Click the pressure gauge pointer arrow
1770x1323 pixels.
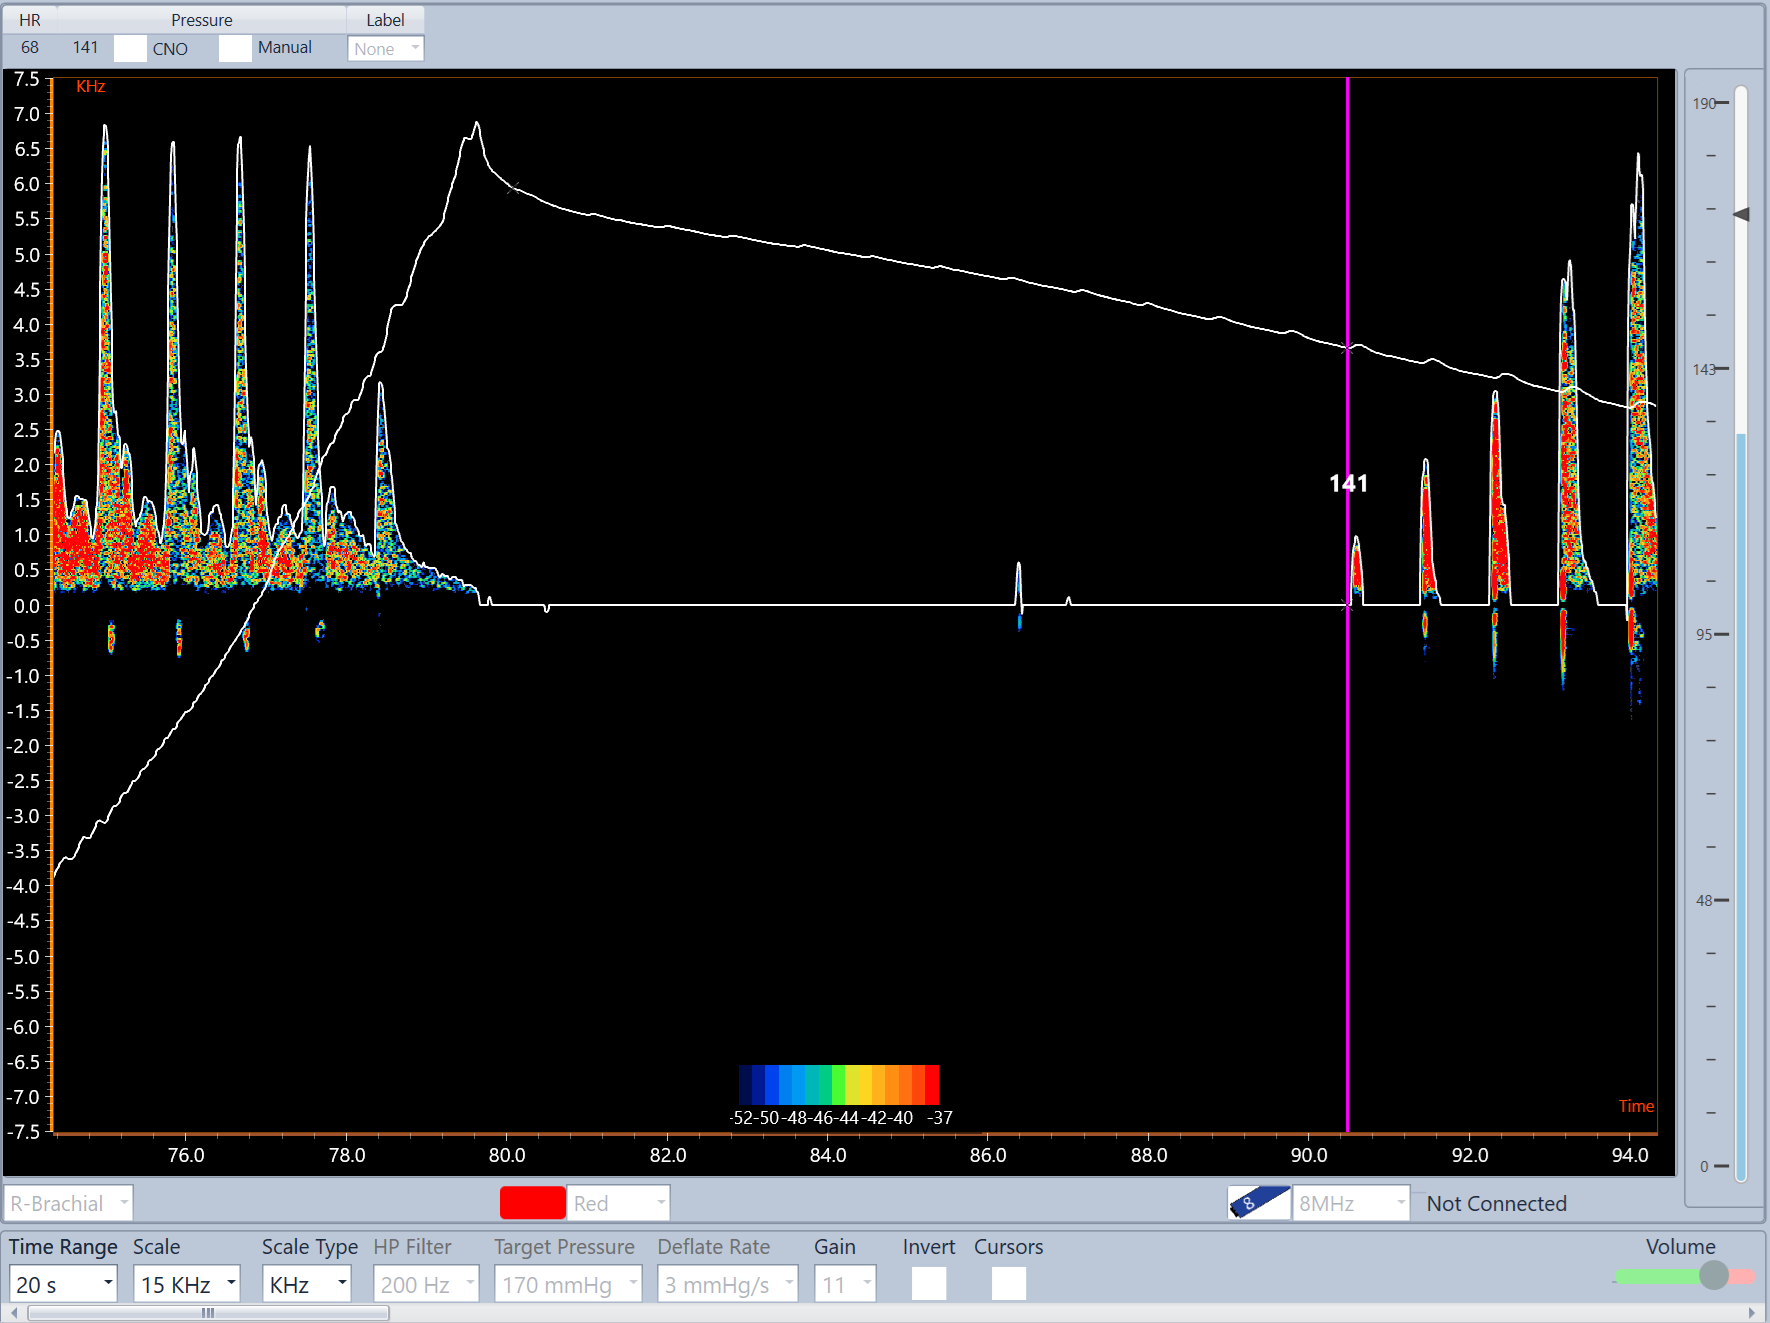1741,214
